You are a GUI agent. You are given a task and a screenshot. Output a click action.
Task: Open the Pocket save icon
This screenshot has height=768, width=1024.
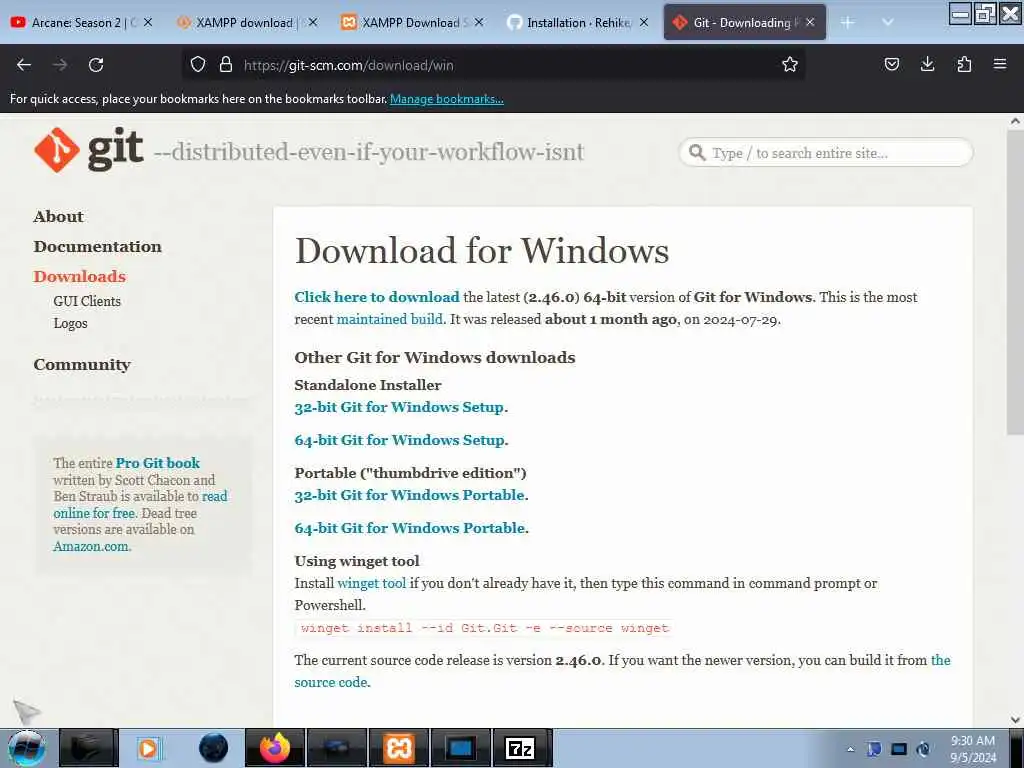(891, 65)
